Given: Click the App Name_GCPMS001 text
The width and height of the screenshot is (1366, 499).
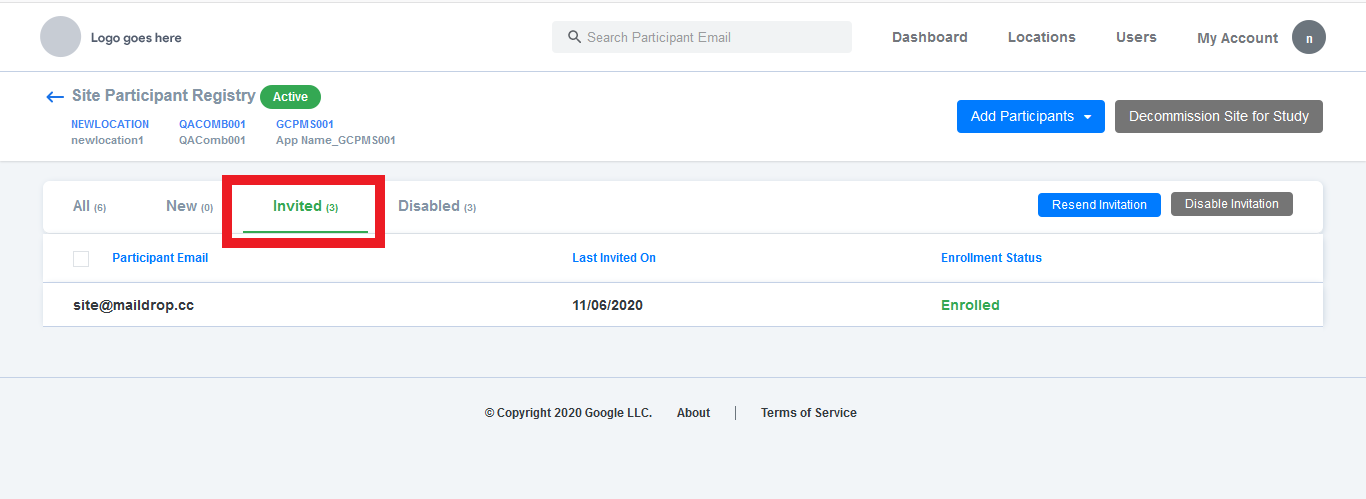Looking at the screenshot, I should coord(336,140).
